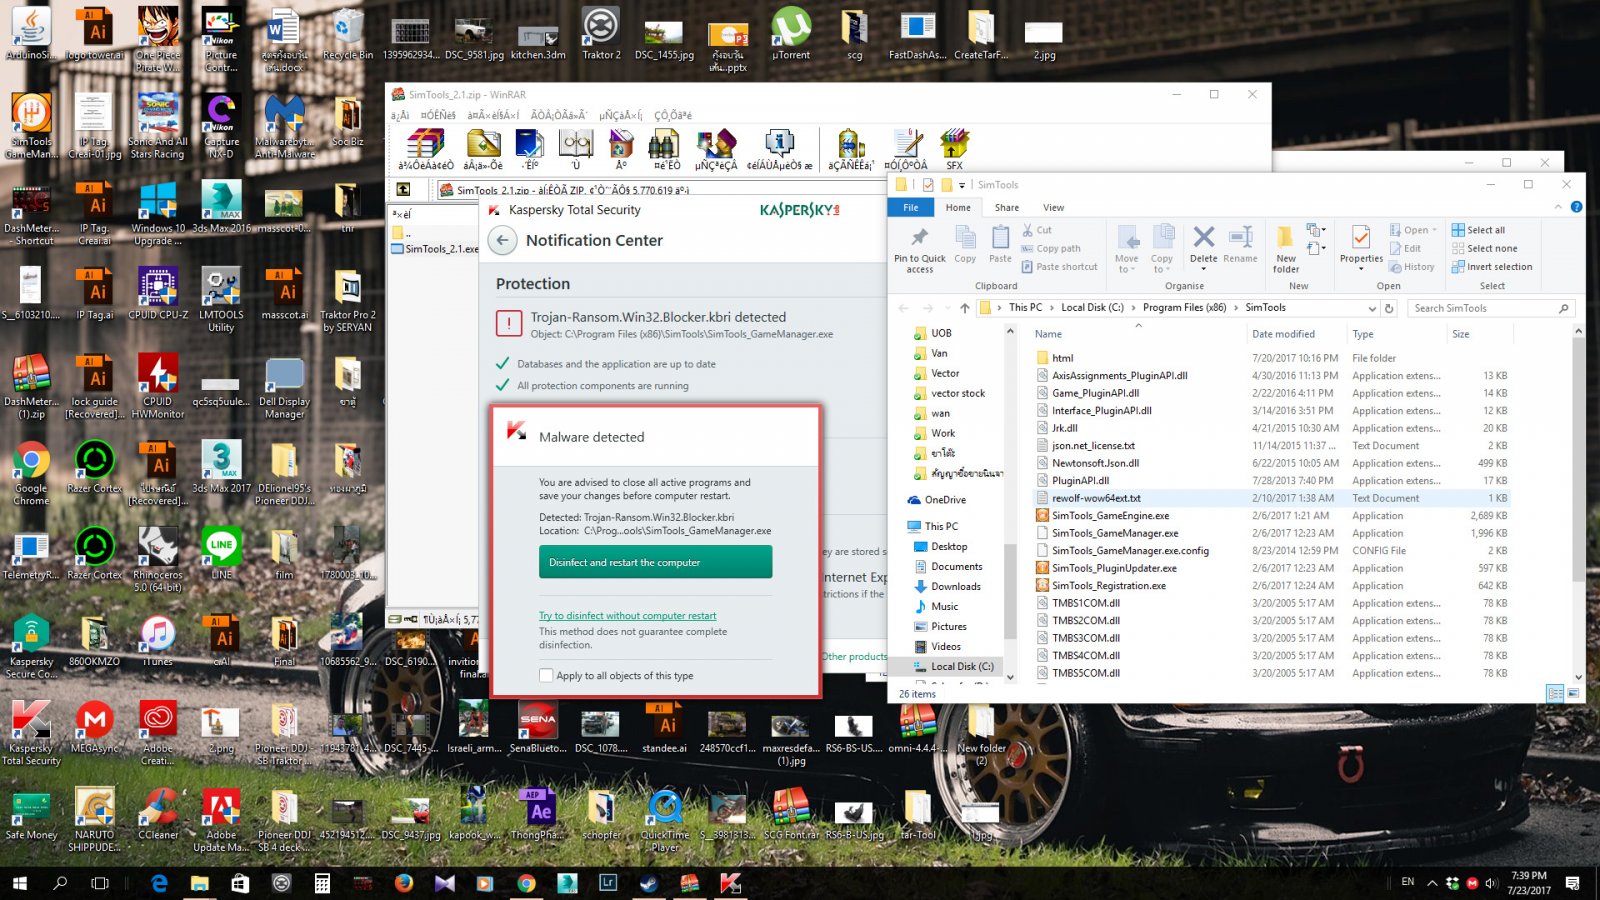Click the WinRAR View (book with glasses) icon
The image size is (1600, 900).
(x=576, y=144)
